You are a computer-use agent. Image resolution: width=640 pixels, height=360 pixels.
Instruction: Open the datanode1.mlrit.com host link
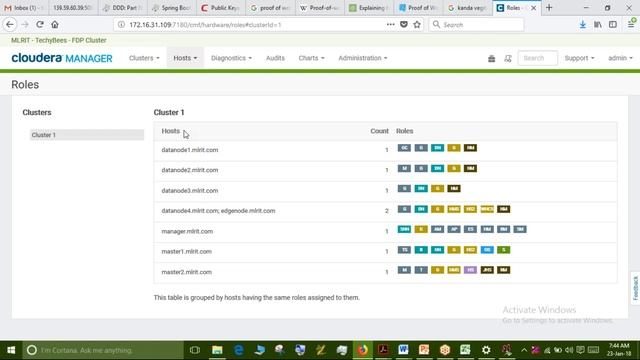tap(190, 150)
